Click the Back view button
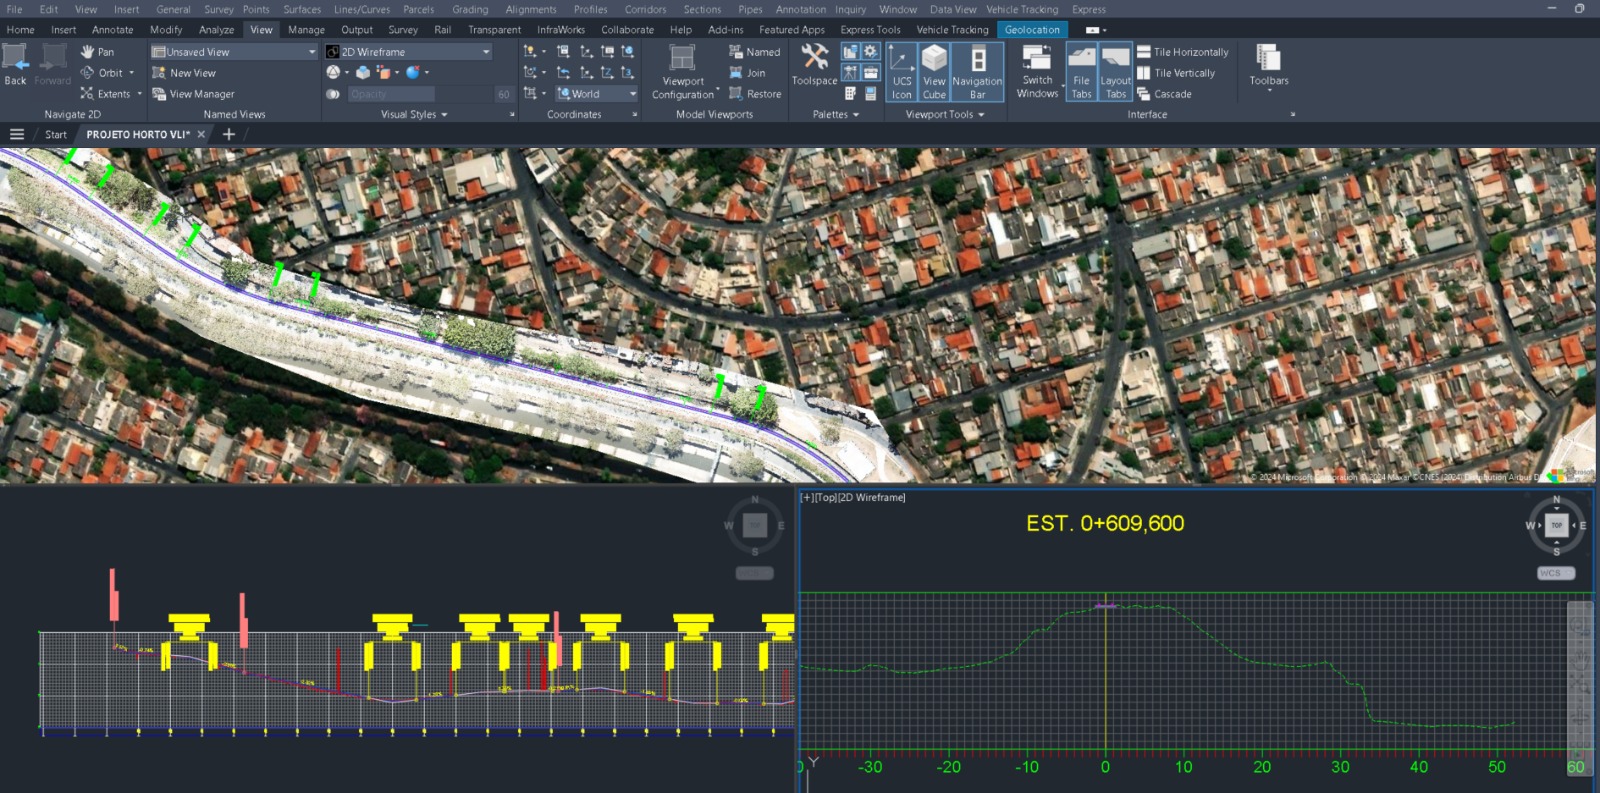Screen dimensions: 1600x793 pyautogui.click(x=15, y=64)
